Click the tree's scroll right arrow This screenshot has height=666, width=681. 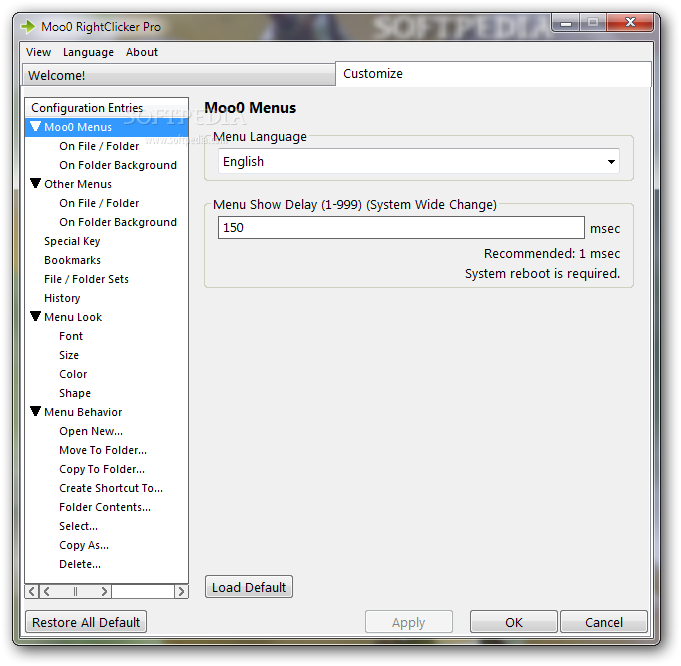point(181,591)
